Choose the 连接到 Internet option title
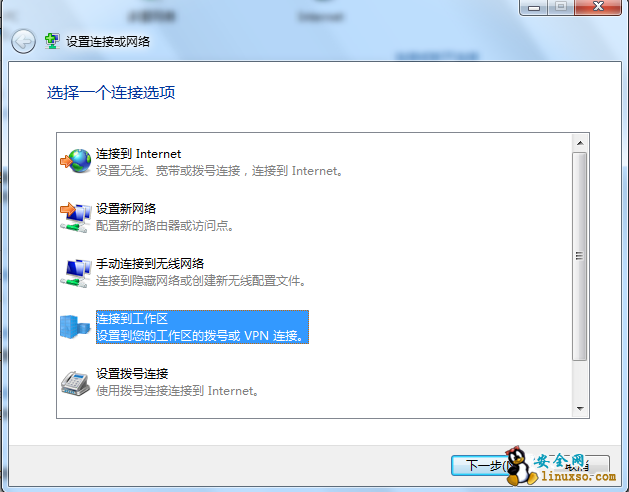The image size is (629, 492). click(139, 154)
